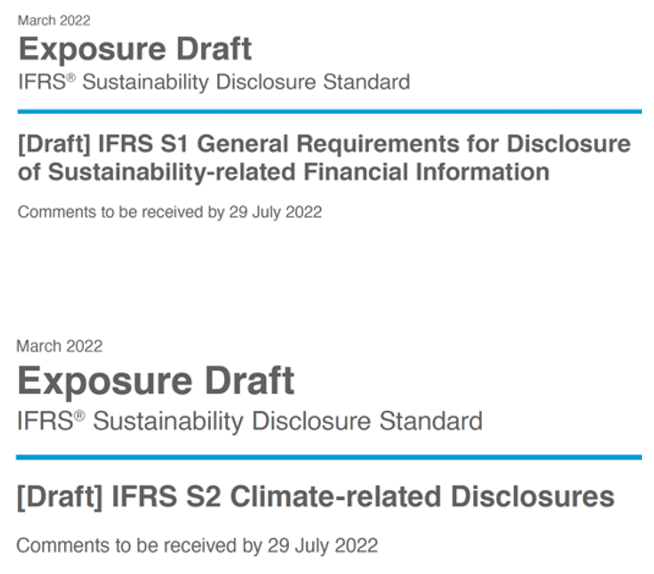Image resolution: width=654 pixels, height=574 pixels.
Task: Click the Sustainability-related Financial Information title line
Action: coord(284,172)
